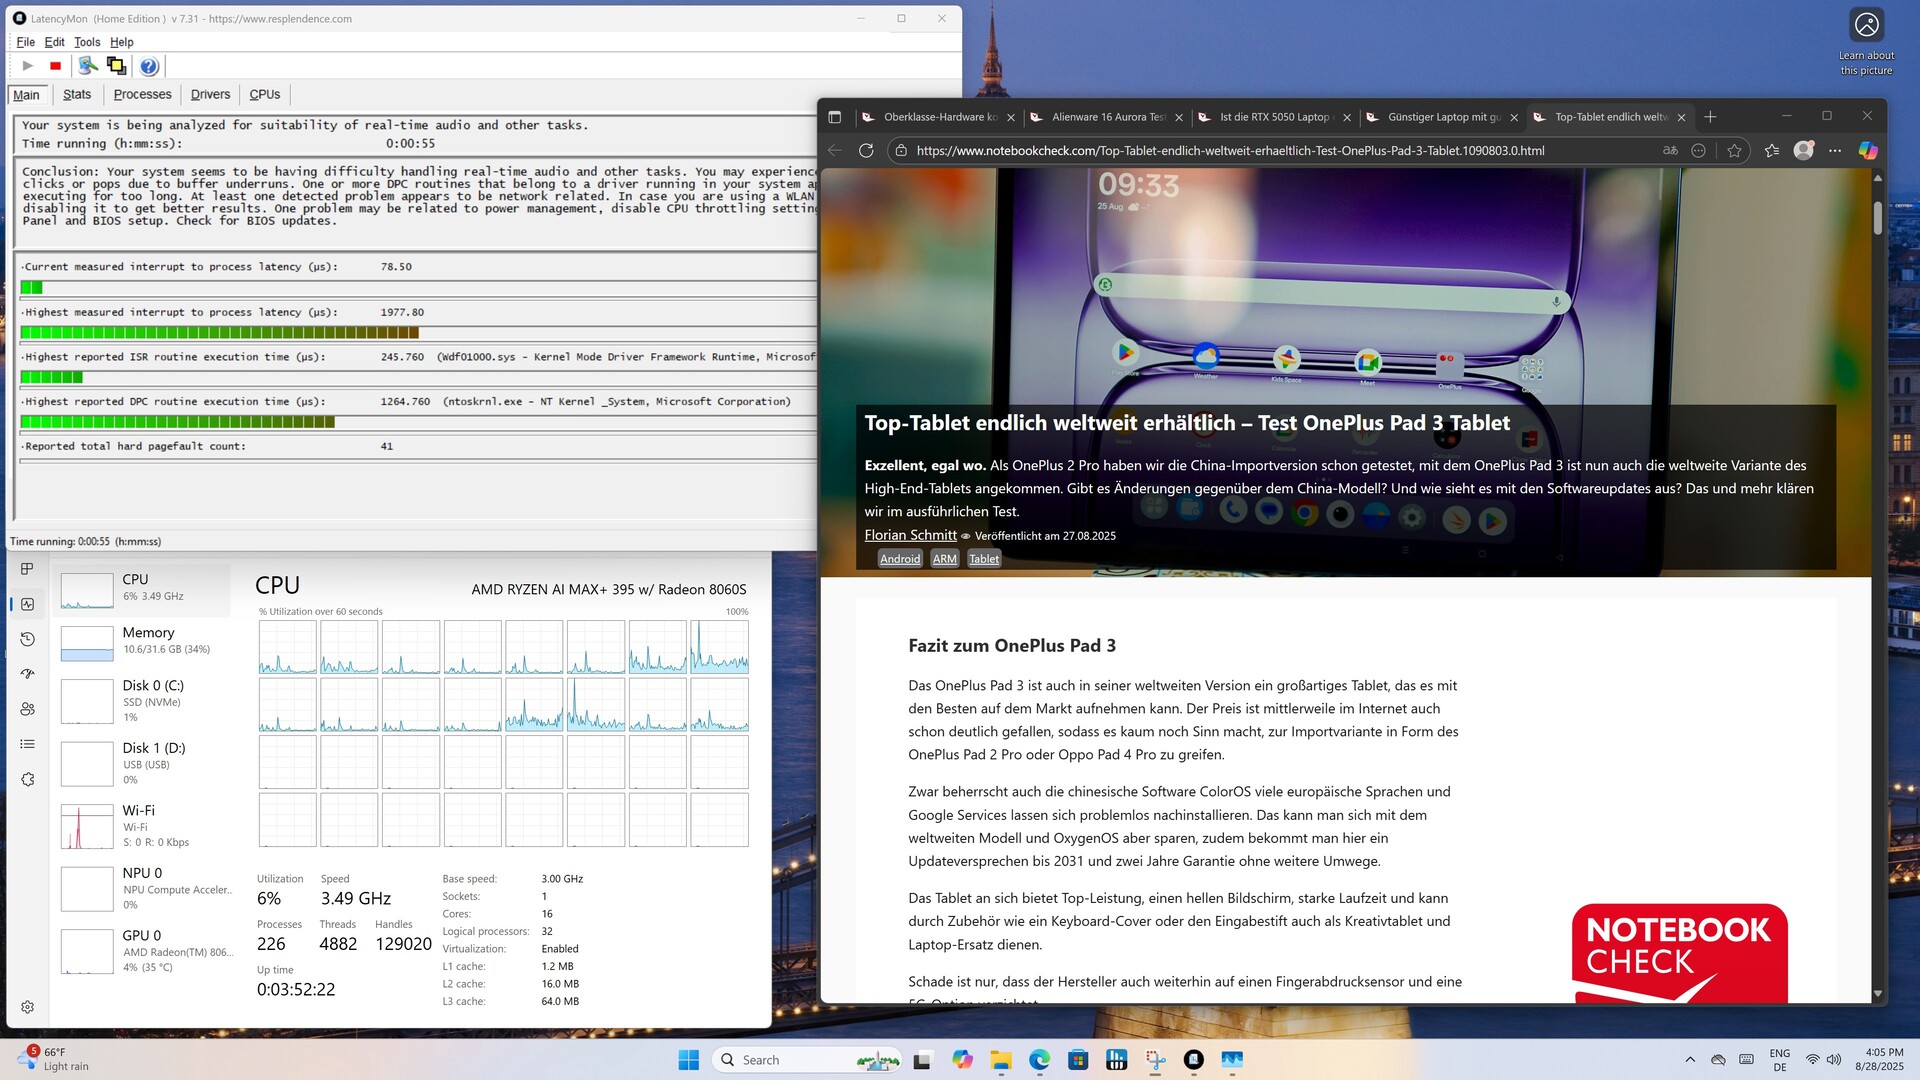This screenshot has height=1080, width=1920.
Task: Open new browser tab with plus
Action: 1710,117
